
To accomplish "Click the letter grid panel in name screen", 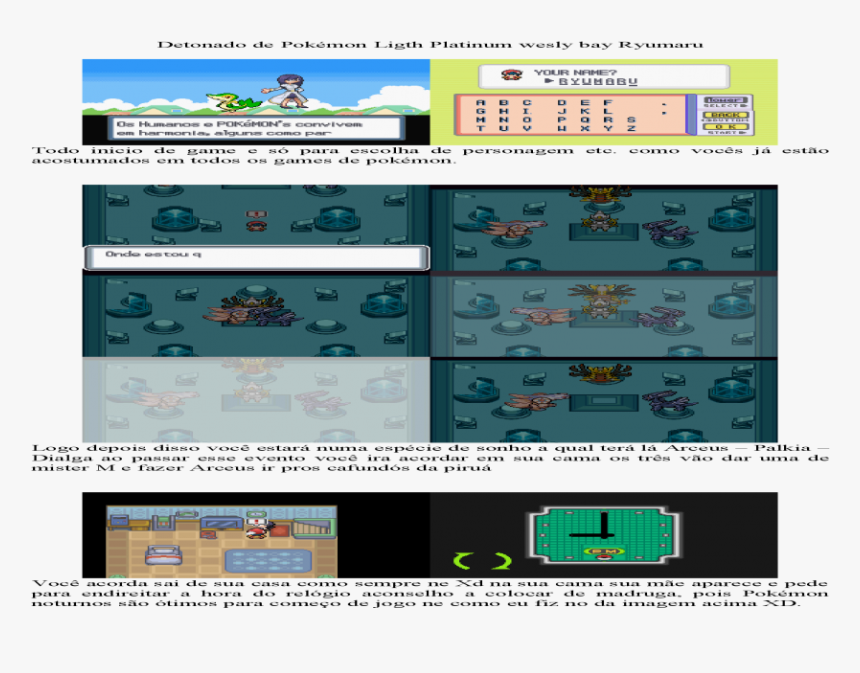I will 571,115.
